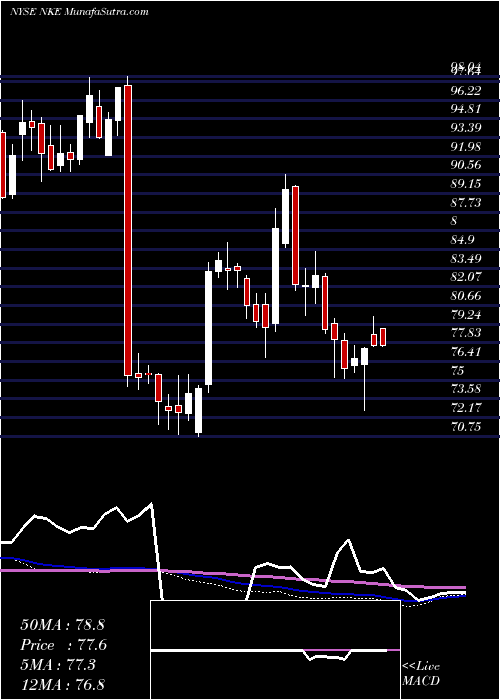Click the NYSE NKE MunafaSutra.com title

79,12
